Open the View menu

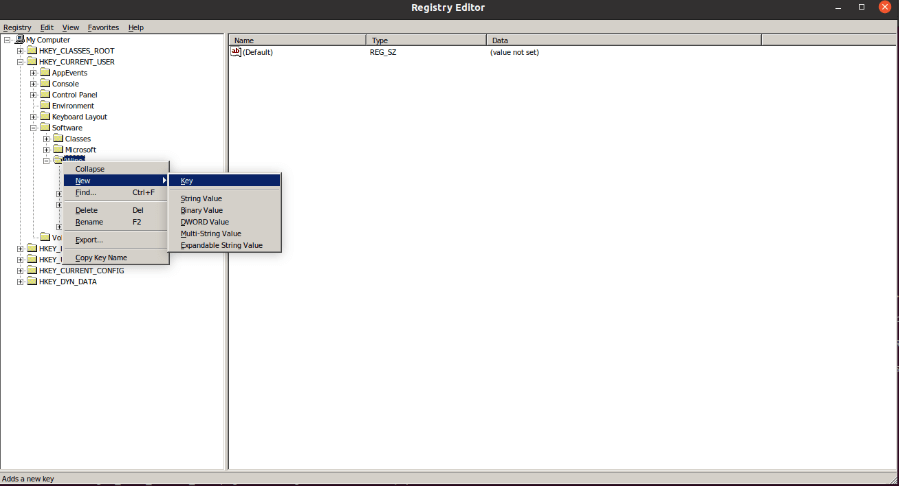pyautogui.click(x=71, y=27)
